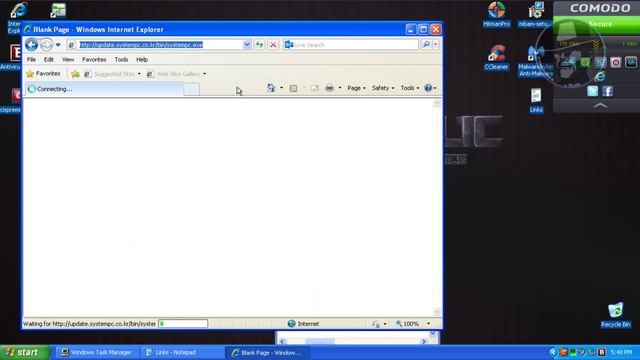This screenshot has height=360, width=640.
Task: Click the Read Mail icon in command bar
Action: click(x=314, y=88)
